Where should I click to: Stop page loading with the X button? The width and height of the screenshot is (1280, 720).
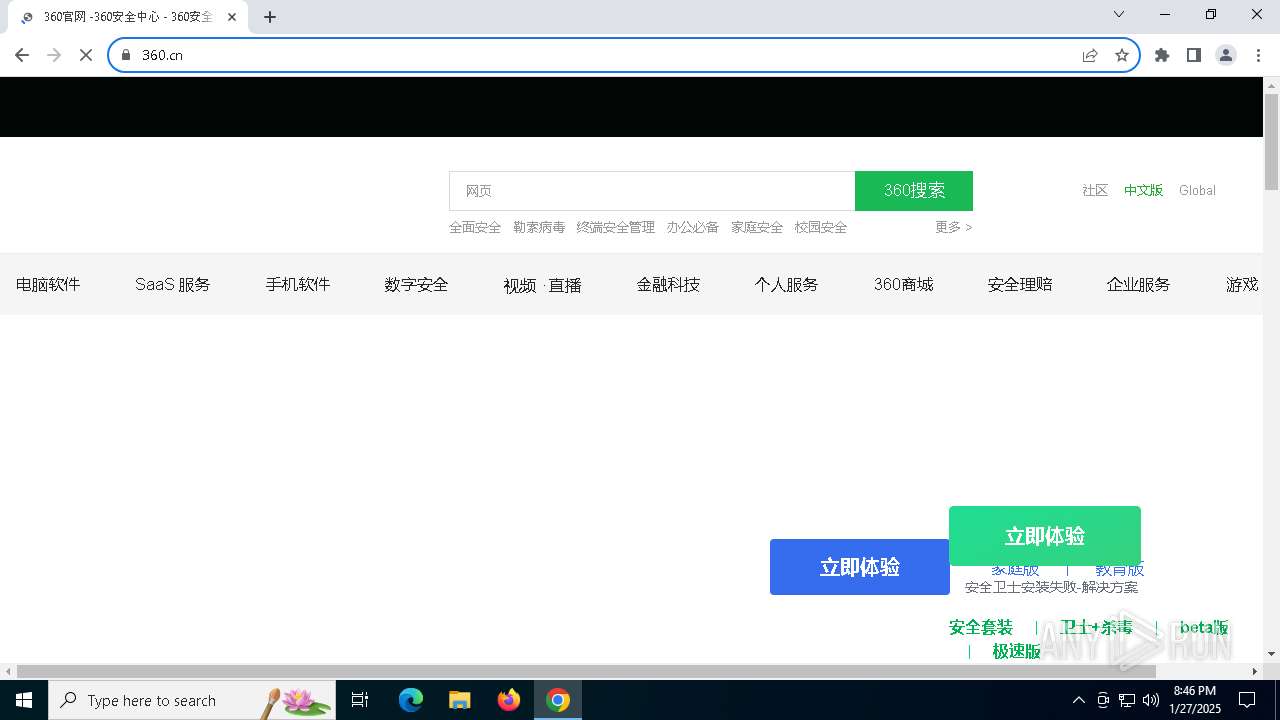[86, 55]
